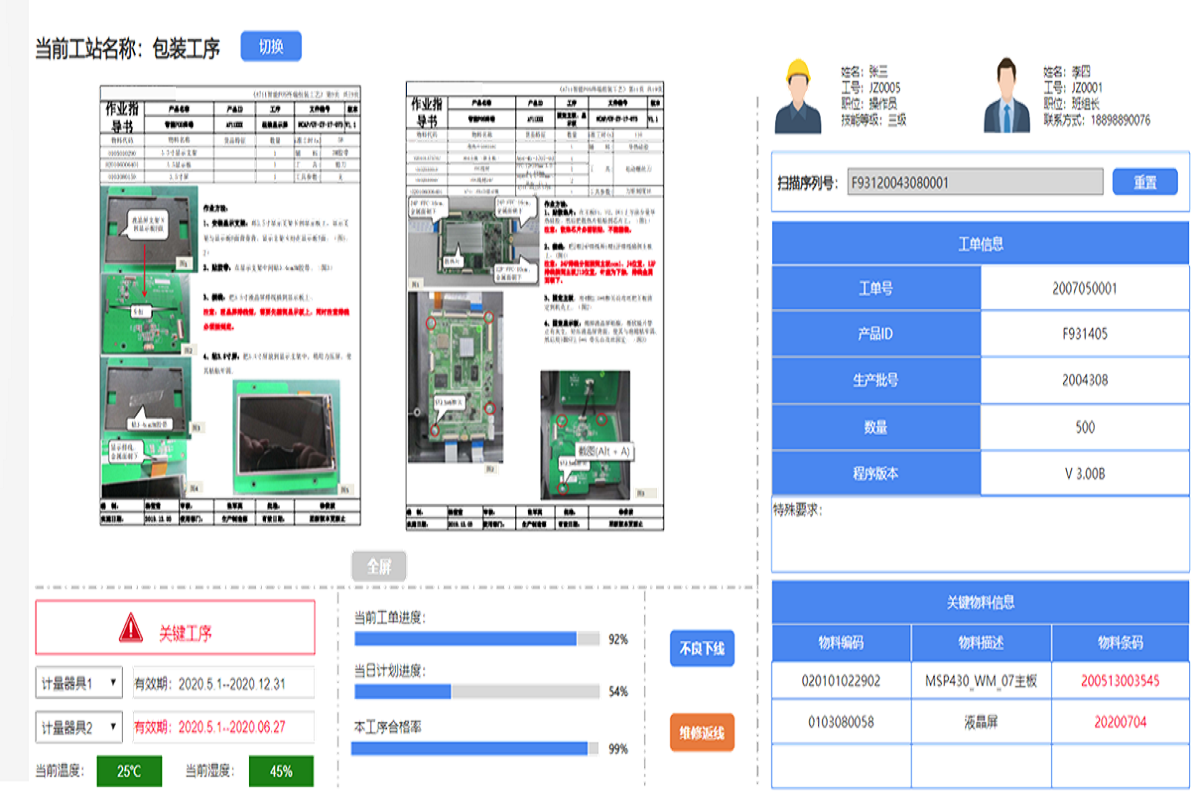
Task: Click the 特殊要求 special requirements text area
Action: [x=980, y=535]
